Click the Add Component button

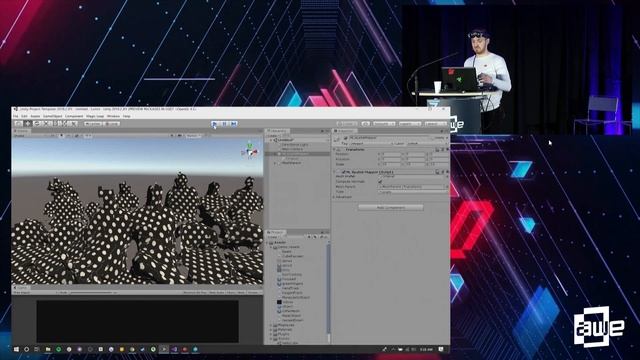coord(391,208)
